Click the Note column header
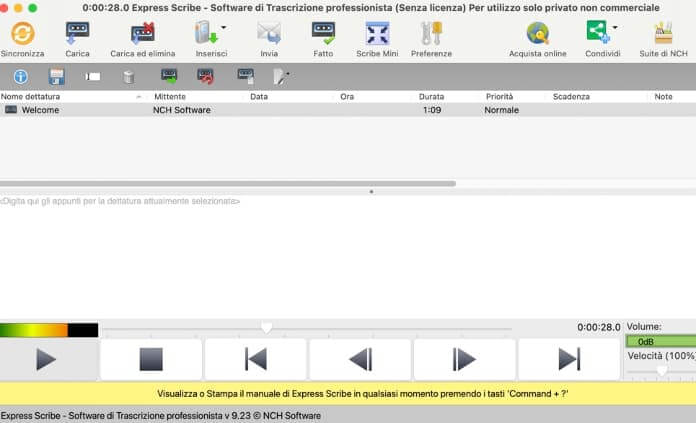The image size is (696, 423). (x=663, y=96)
